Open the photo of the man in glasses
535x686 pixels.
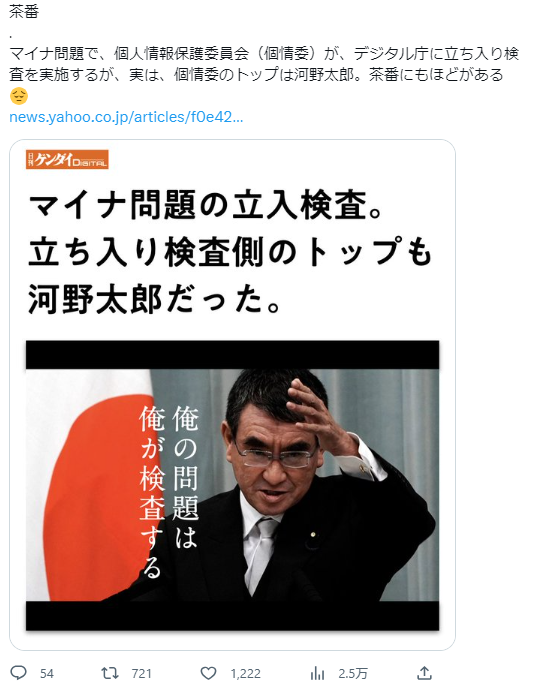[x=232, y=485]
